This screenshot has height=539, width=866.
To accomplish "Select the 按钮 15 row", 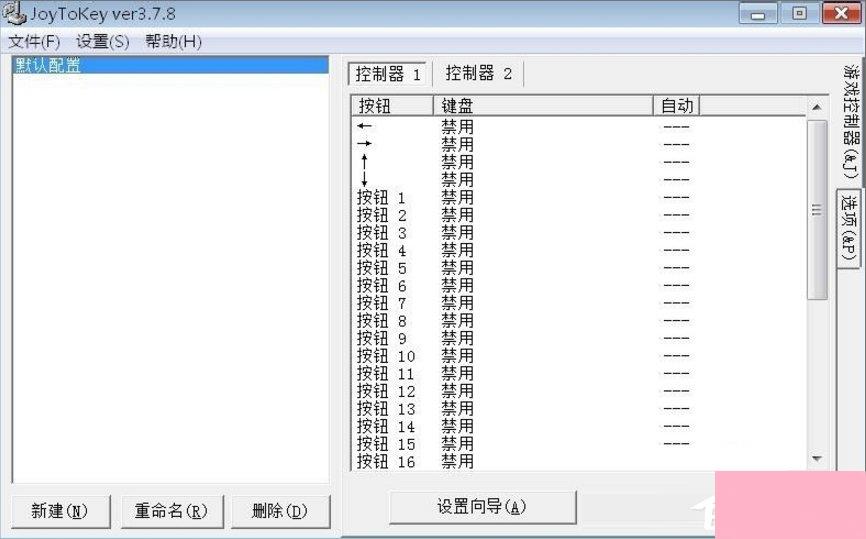I will pos(578,445).
